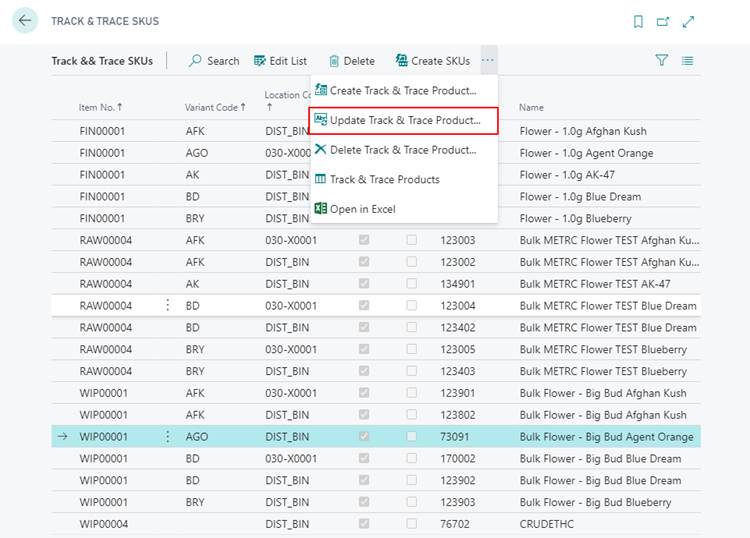Bookmark this page with the bookmark icon
This screenshot has width=750, height=538.
tap(638, 21)
